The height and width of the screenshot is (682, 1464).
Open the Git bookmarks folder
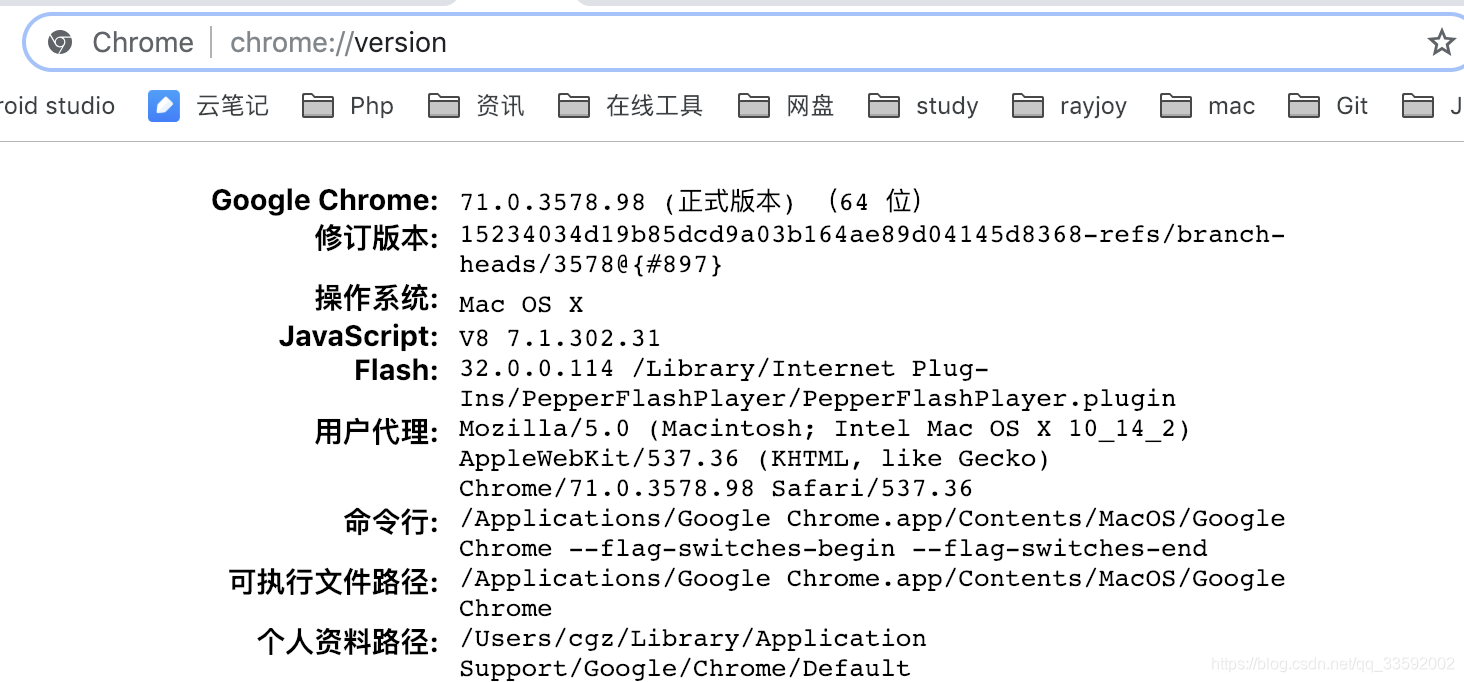1328,106
